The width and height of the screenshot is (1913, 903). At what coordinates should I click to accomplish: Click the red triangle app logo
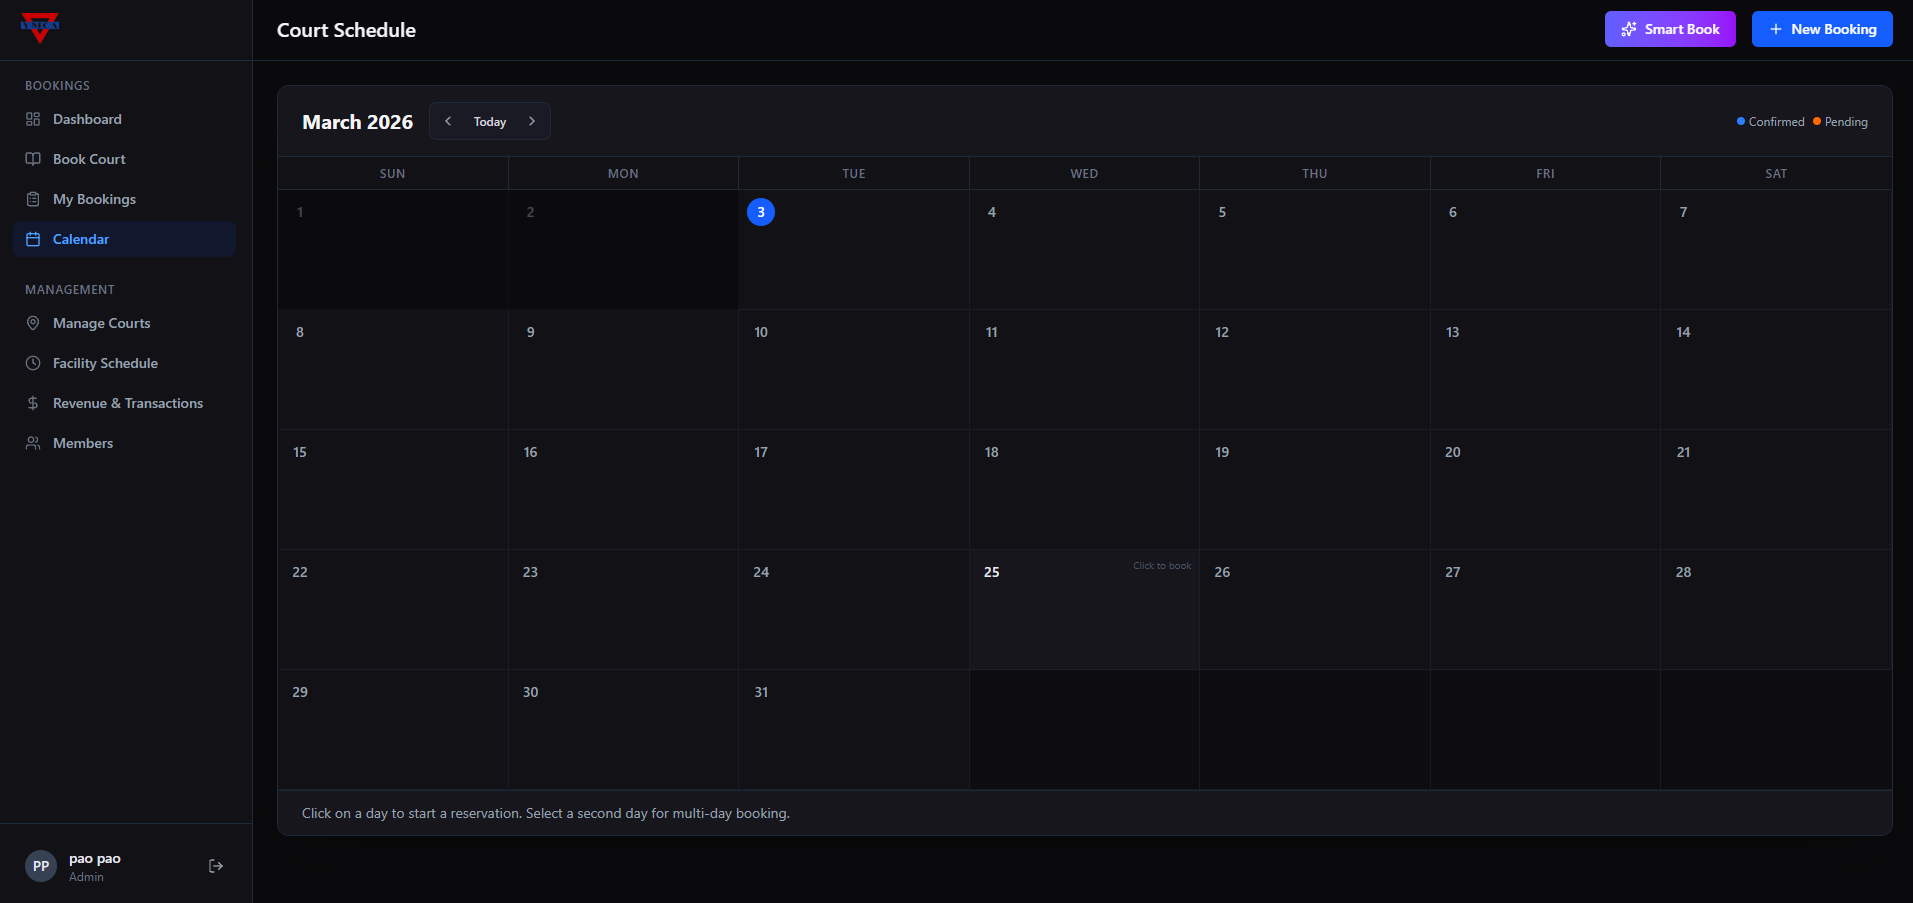[x=40, y=27]
